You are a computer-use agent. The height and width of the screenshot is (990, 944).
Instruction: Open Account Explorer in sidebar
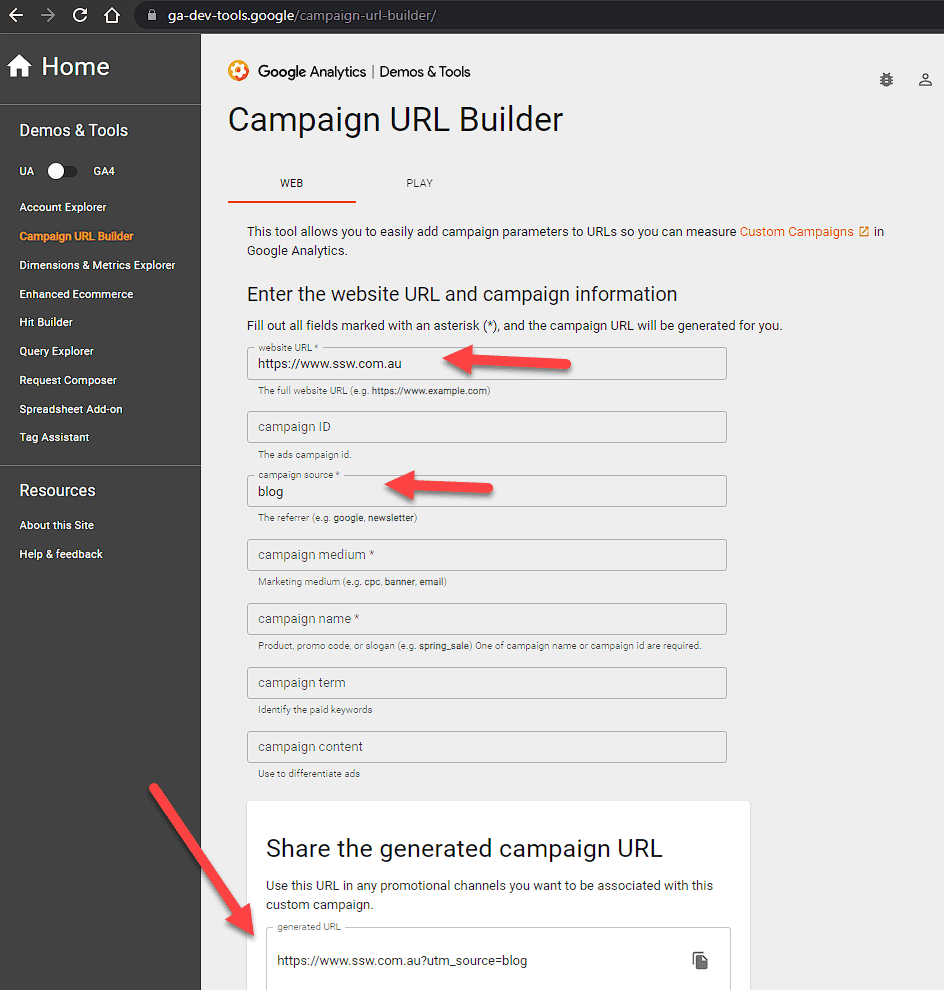tap(62, 207)
